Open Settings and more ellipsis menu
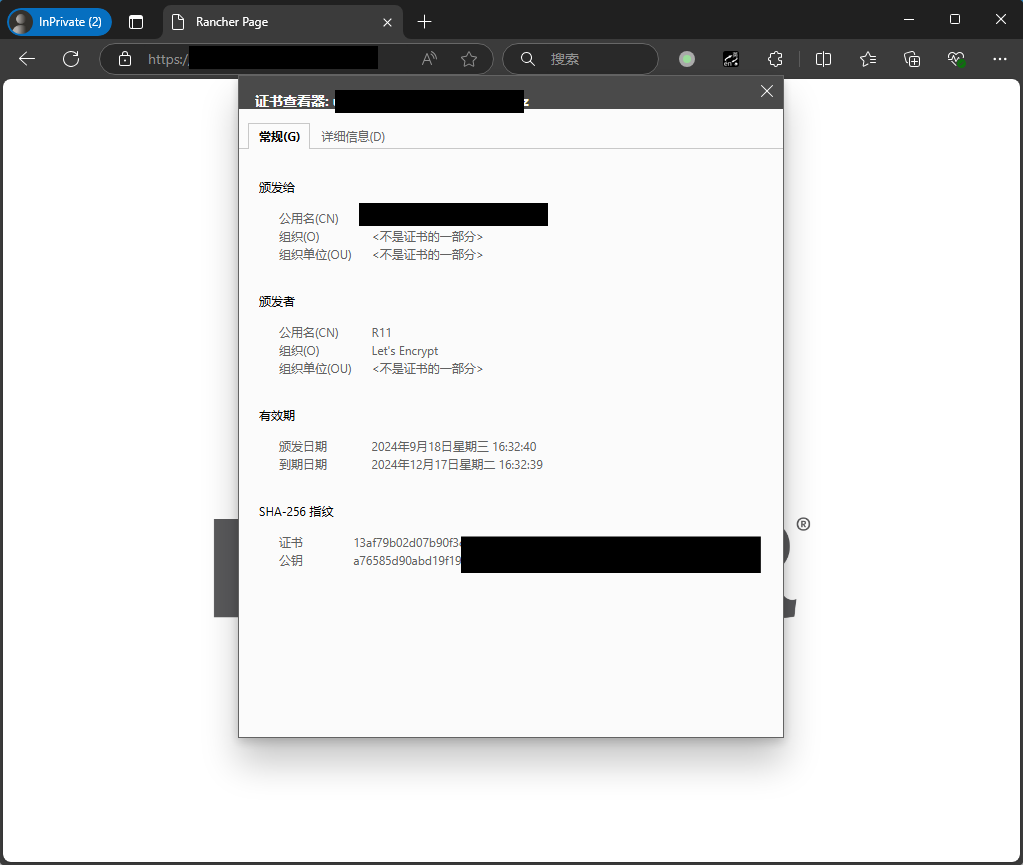Viewport: 1023px width, 865px height. (x=1000, y=59)
